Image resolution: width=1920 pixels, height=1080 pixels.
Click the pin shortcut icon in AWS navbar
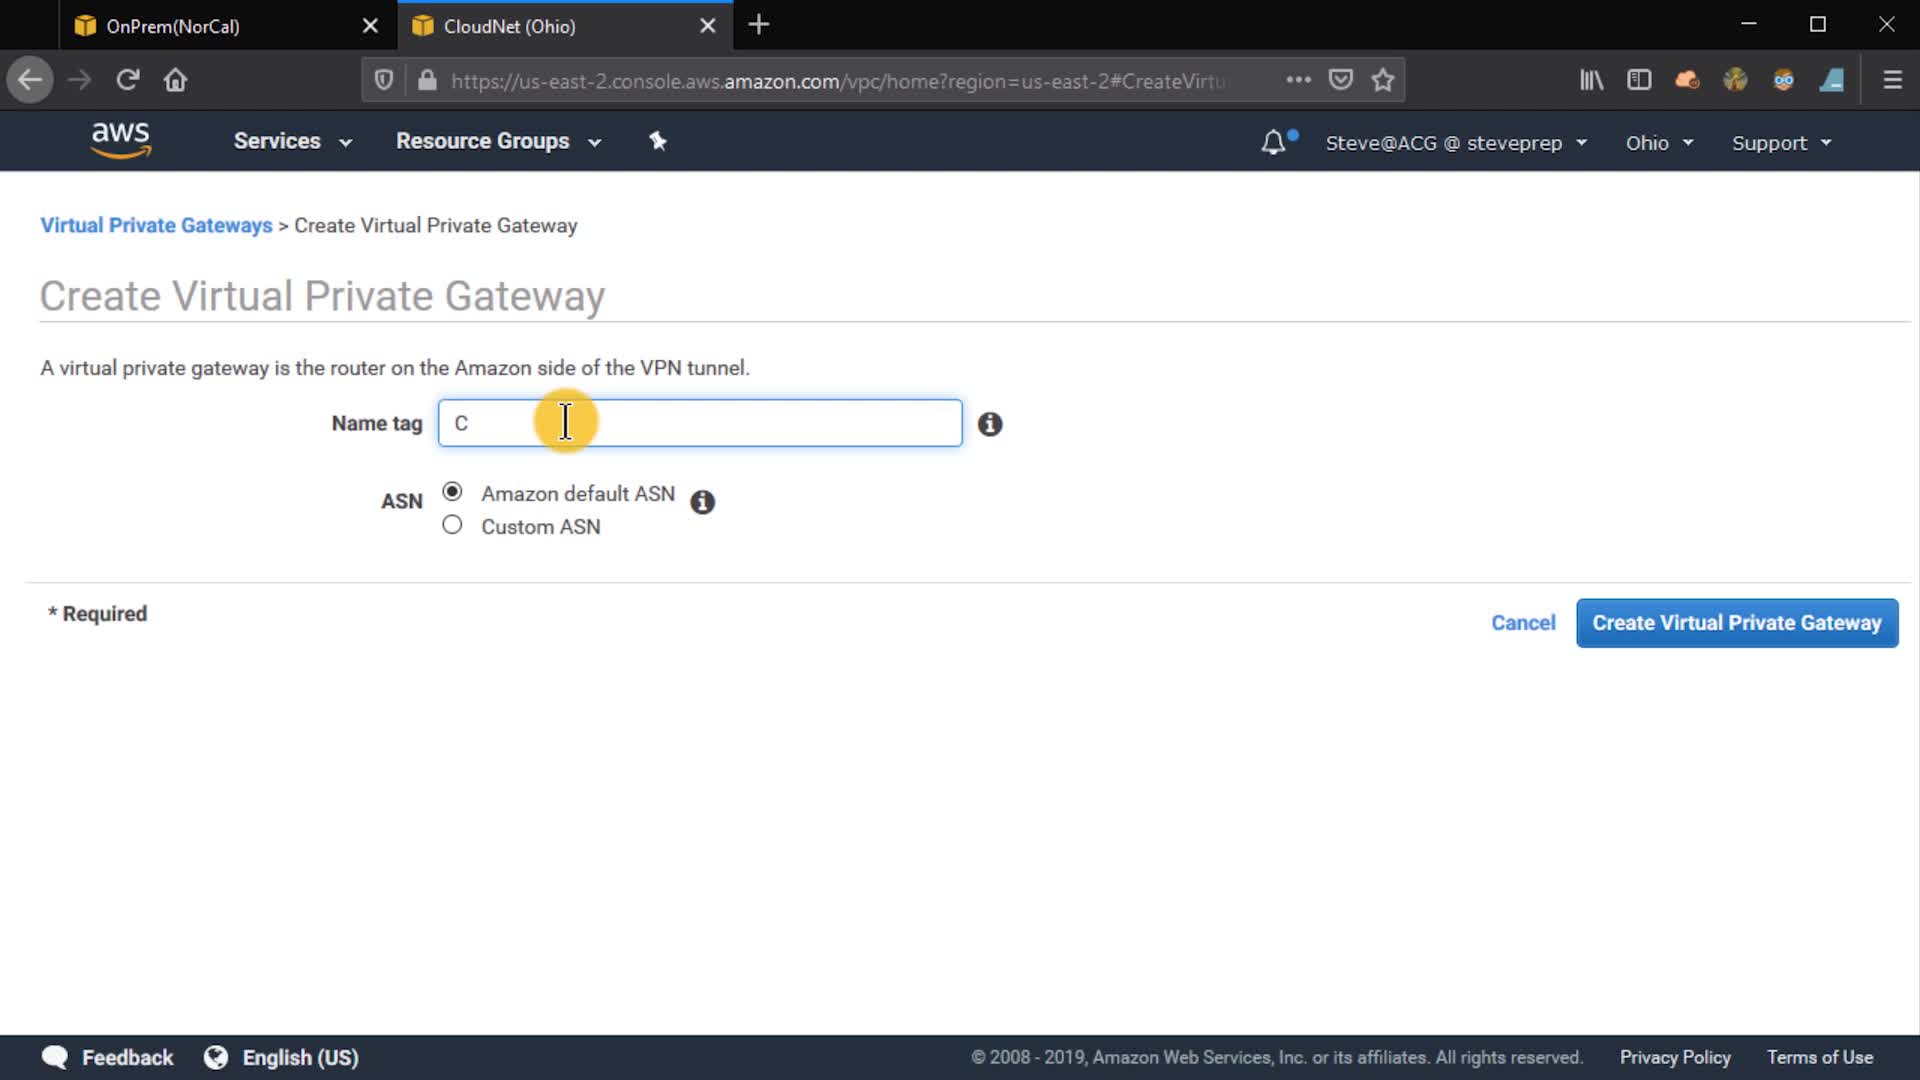pos(657,141)
